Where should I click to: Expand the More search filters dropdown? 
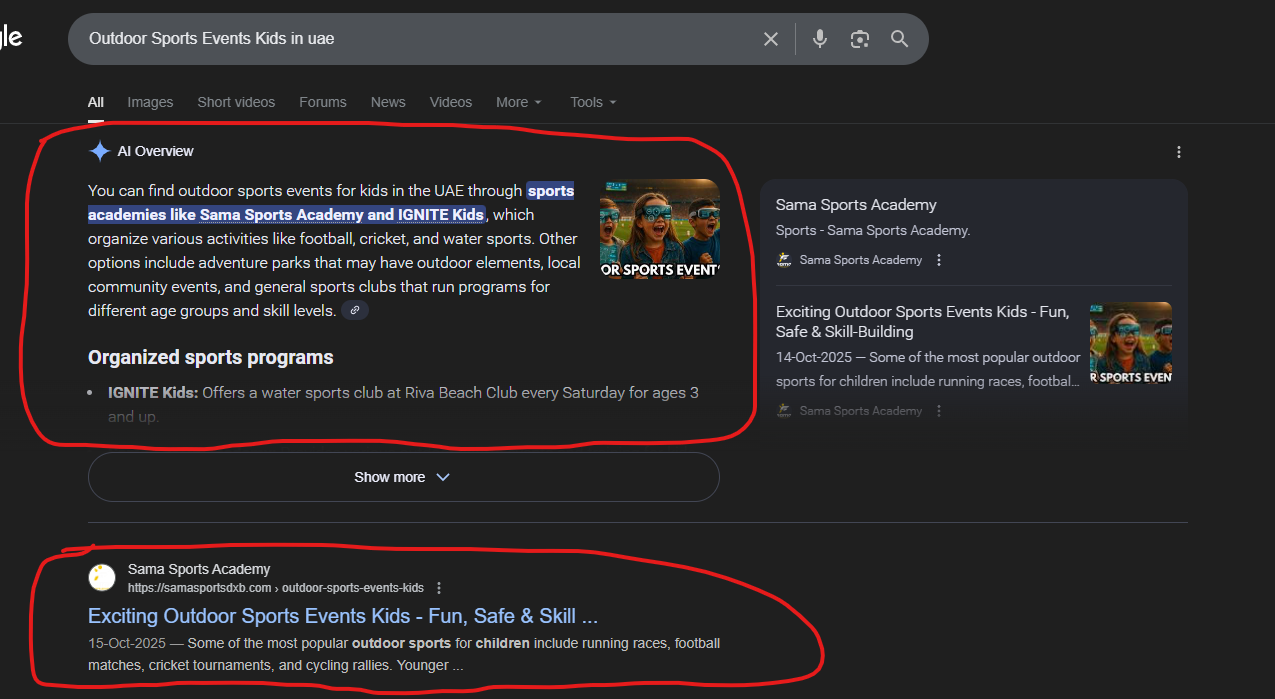(x=518, y=102)
